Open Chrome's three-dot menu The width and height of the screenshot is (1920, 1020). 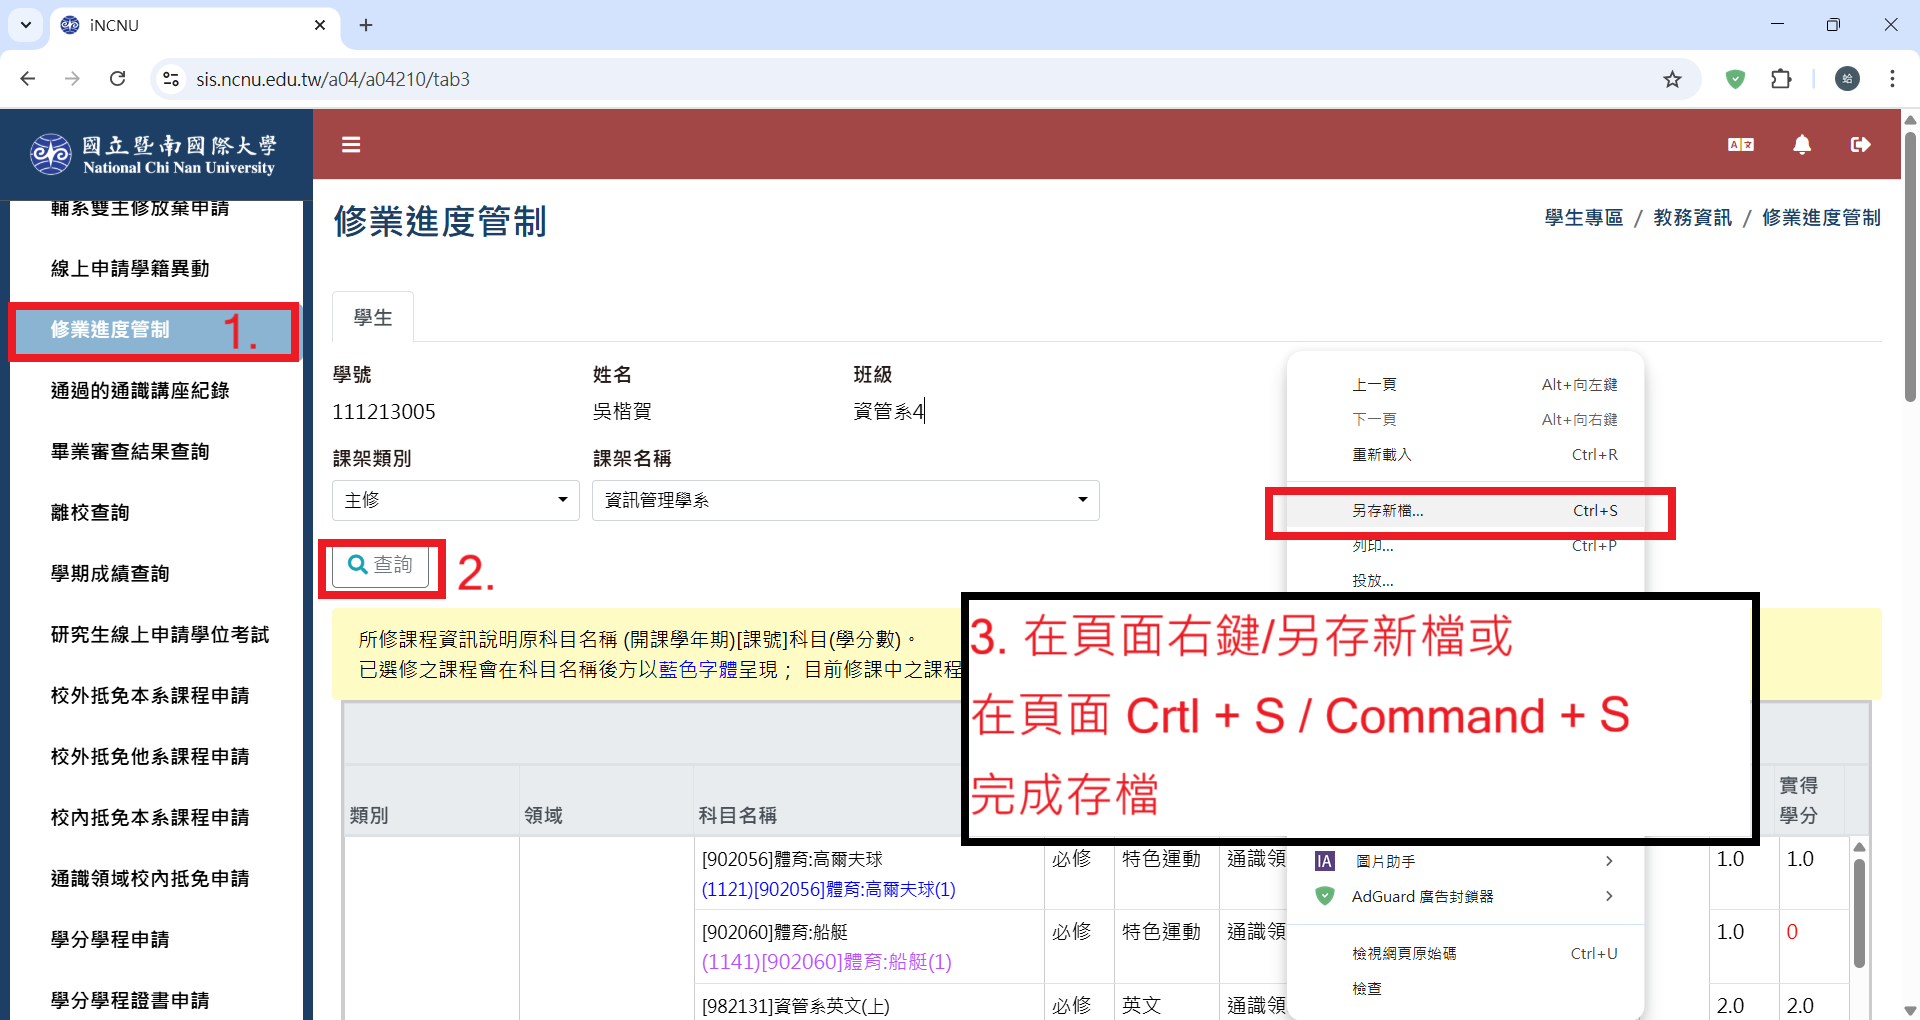tap(1892, 79)
